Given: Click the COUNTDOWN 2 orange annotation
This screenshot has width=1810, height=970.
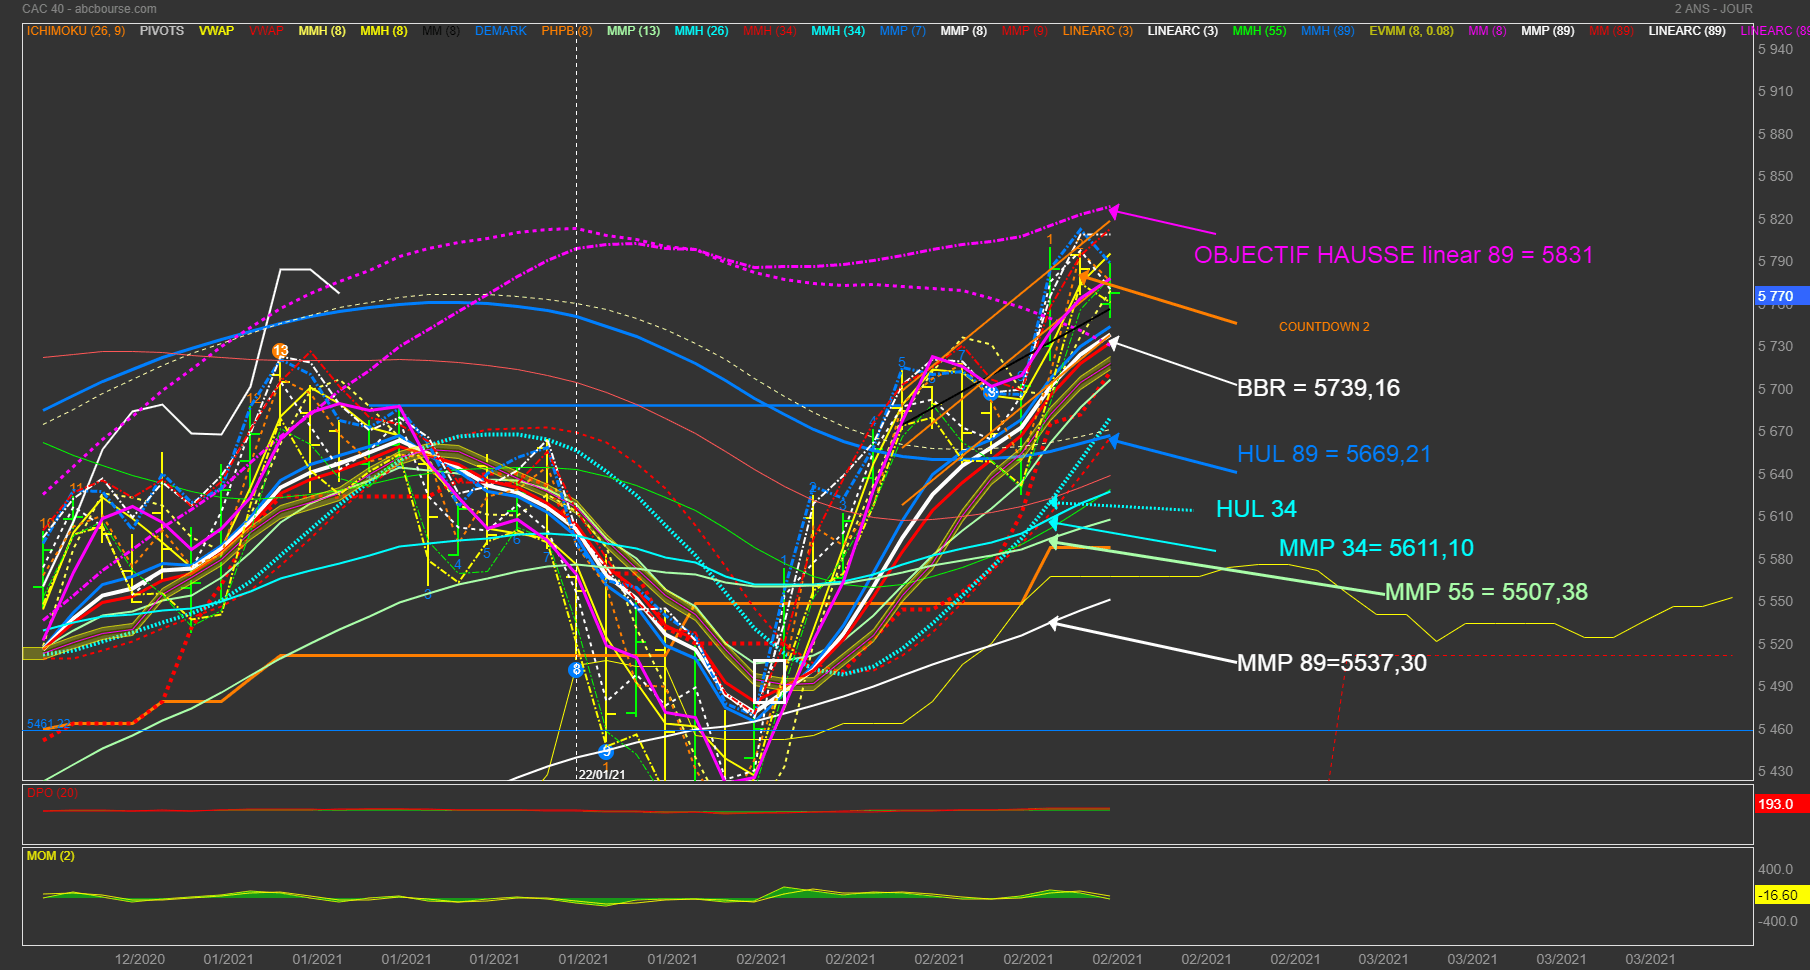Looking at the screenshot, I should [1324, 327].
